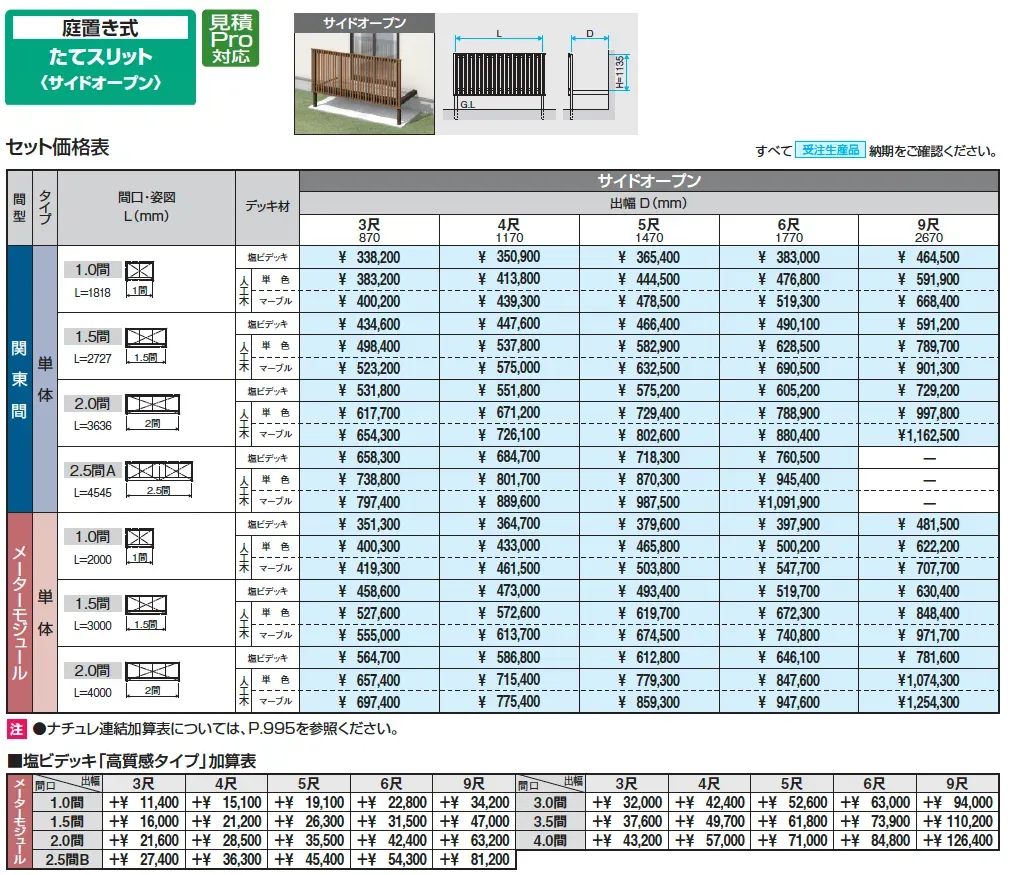This screenshot has width=1010, height=875.
Task: Click the price ¥672,300
Action: click(x=788, y=613)
